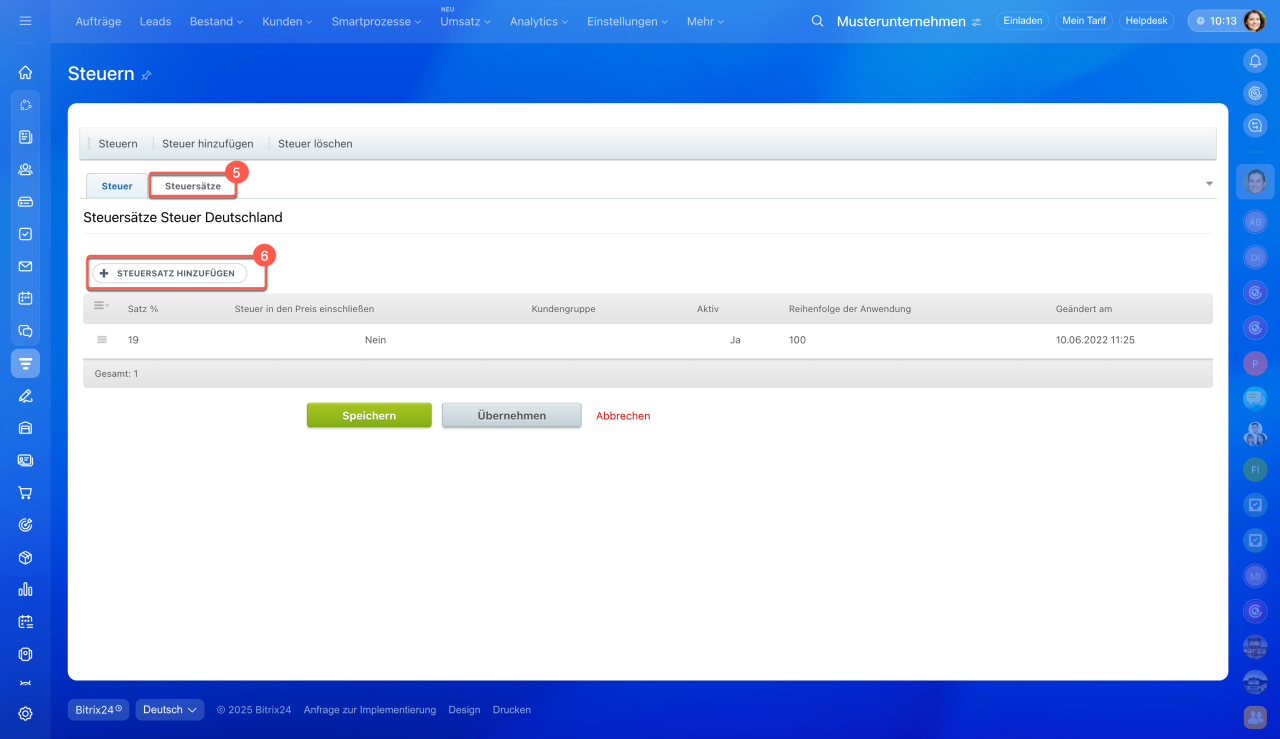Open the Aufträge menu item

point(99,21)
